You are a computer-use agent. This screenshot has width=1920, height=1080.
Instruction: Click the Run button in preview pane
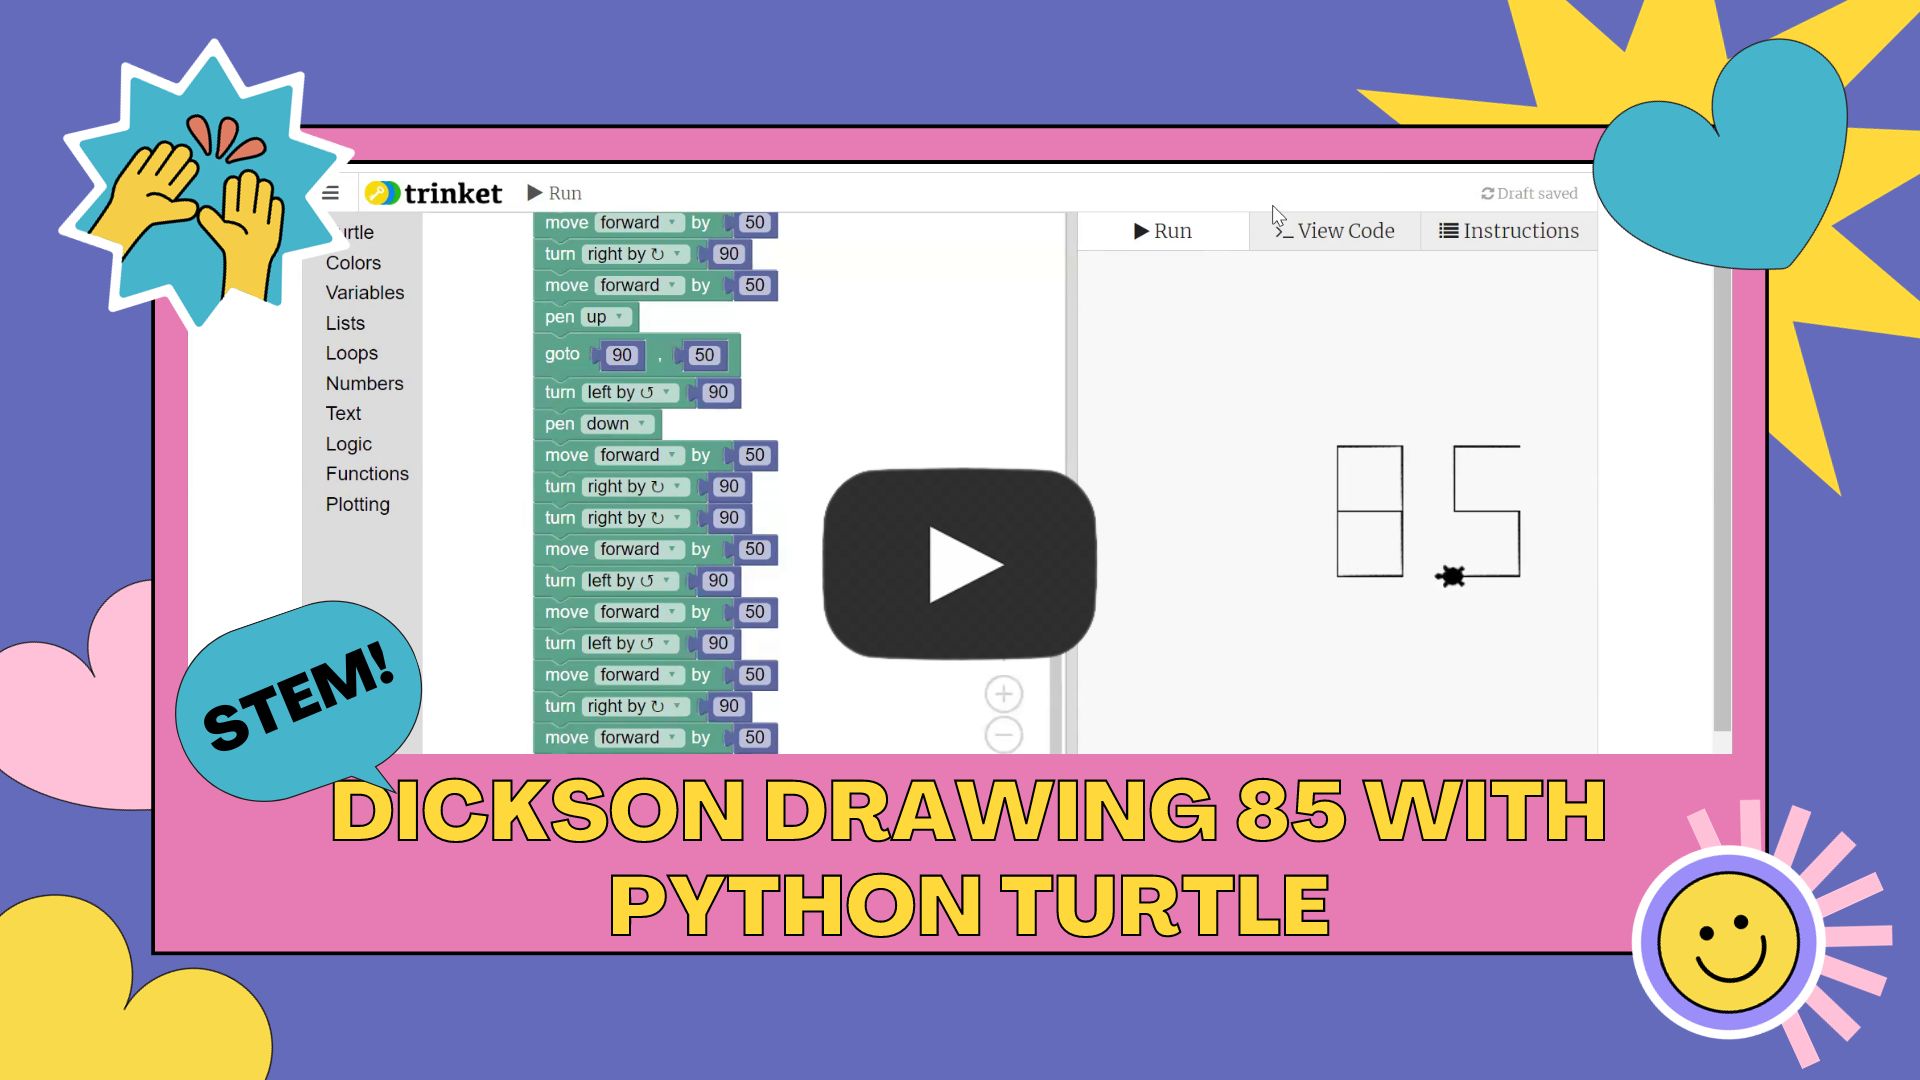tap(1162, 231)
